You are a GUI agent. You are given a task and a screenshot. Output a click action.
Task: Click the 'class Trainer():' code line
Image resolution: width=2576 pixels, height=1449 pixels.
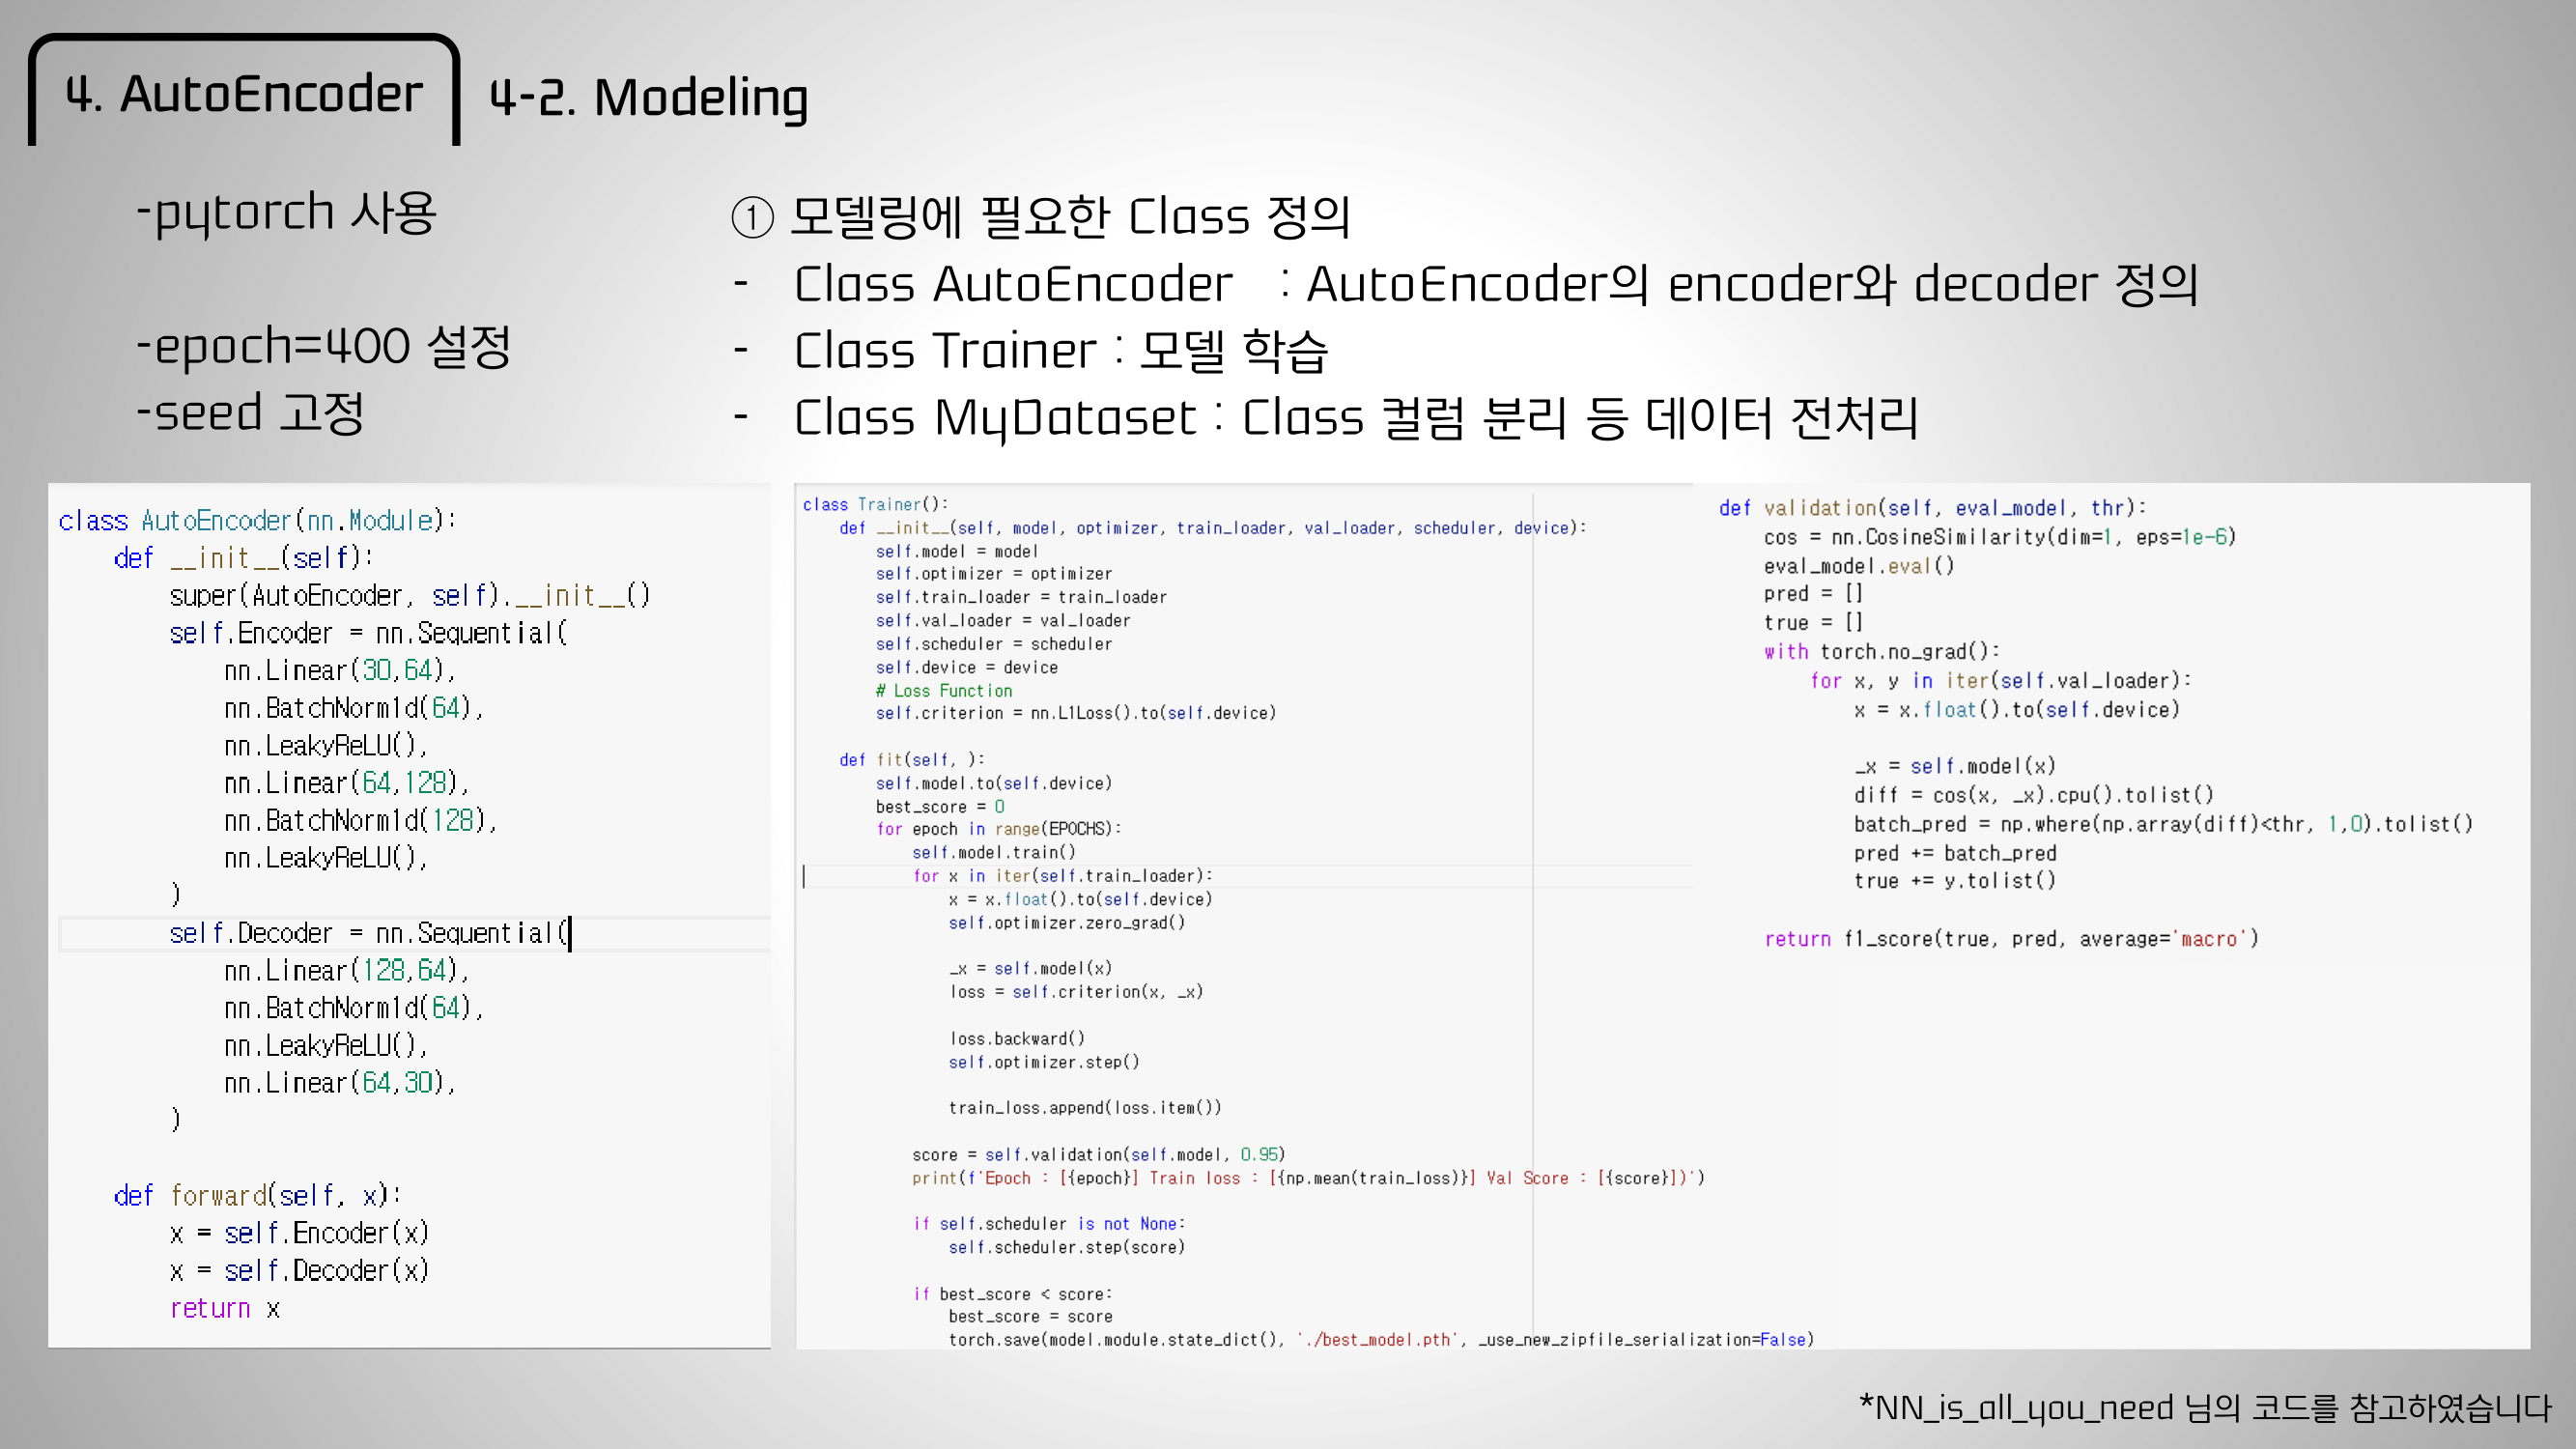[x=875, y=505]
